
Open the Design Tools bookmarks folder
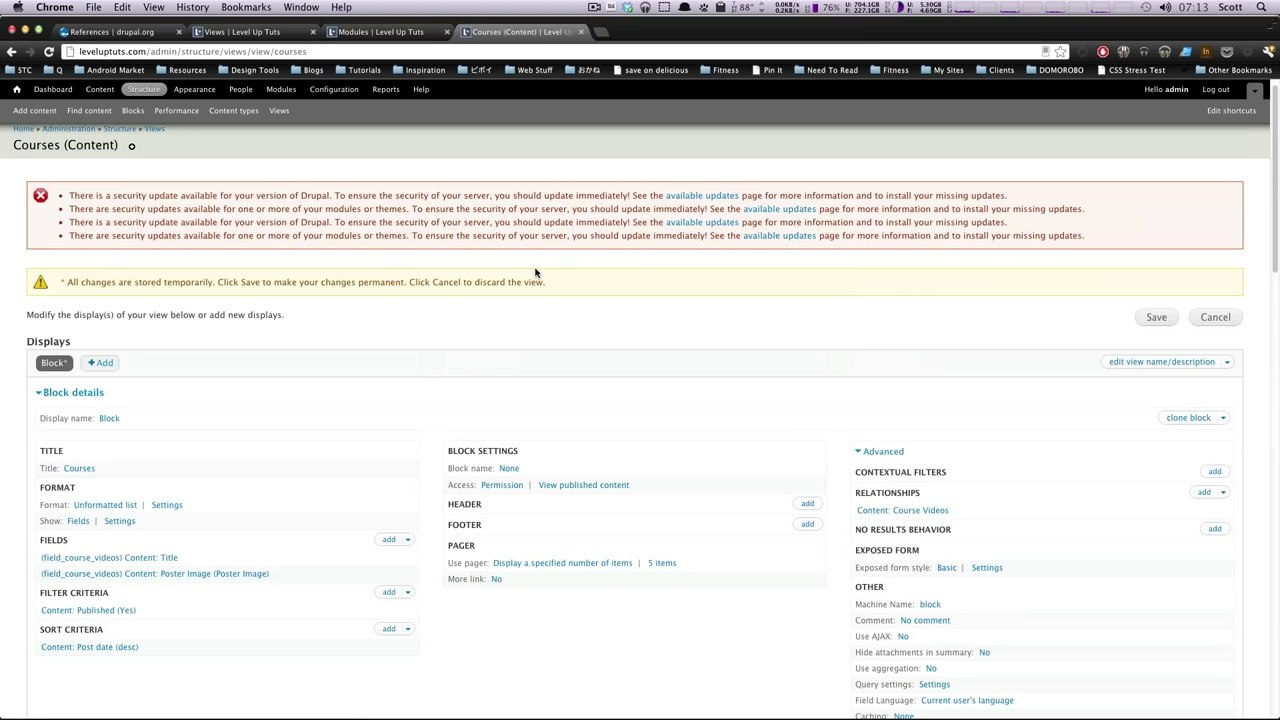(x=248, y=70)
